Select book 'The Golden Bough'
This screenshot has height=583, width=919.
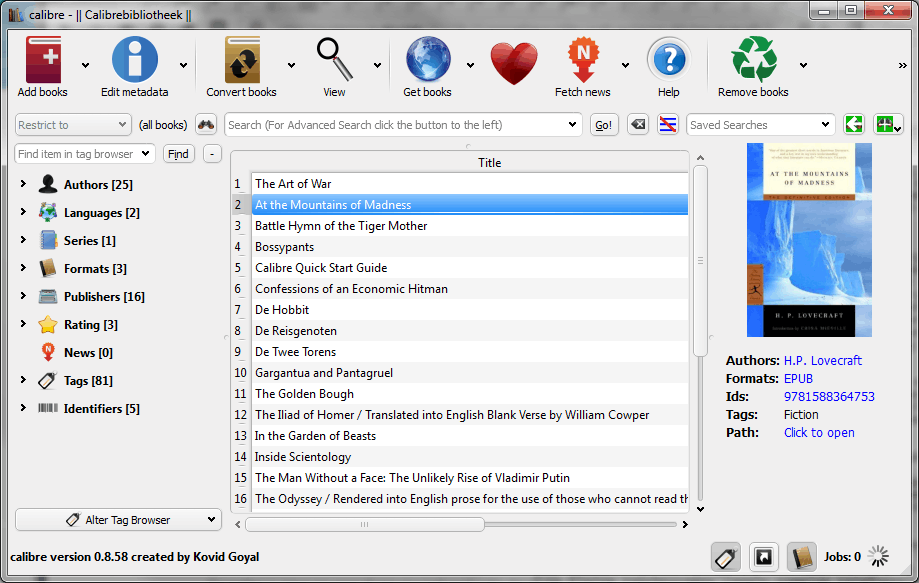click(x=469, y=394)
